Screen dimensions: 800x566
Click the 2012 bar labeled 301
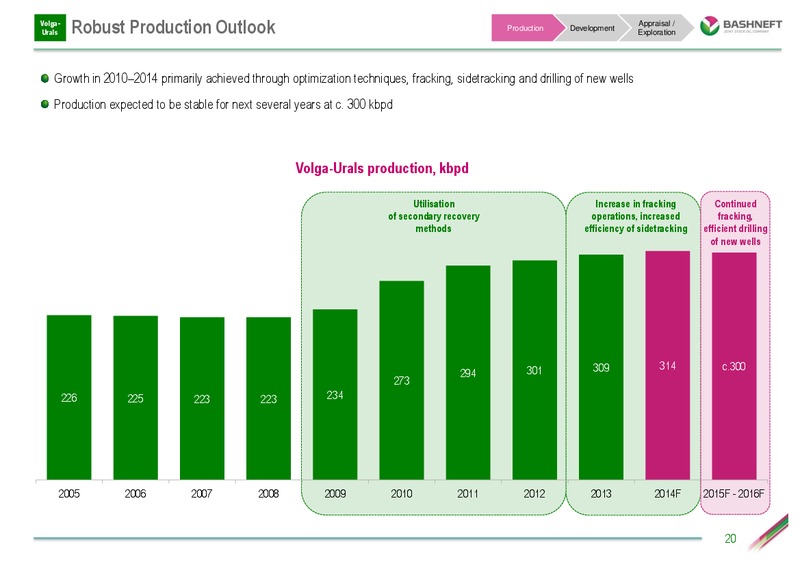(534, 370)
